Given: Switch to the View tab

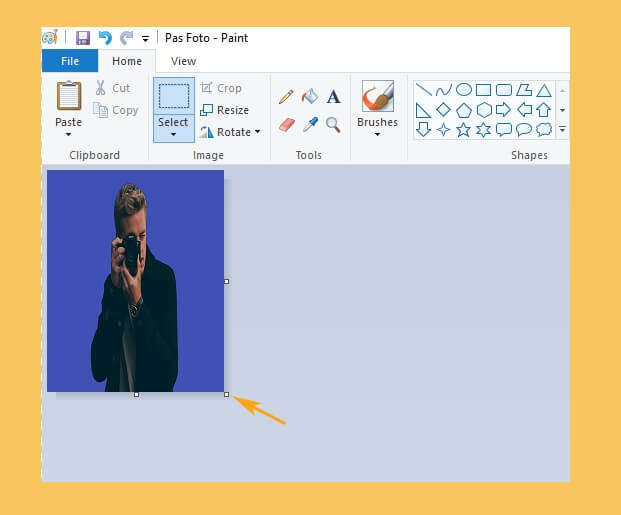Looking at the screenshot, I should point(183,61).
